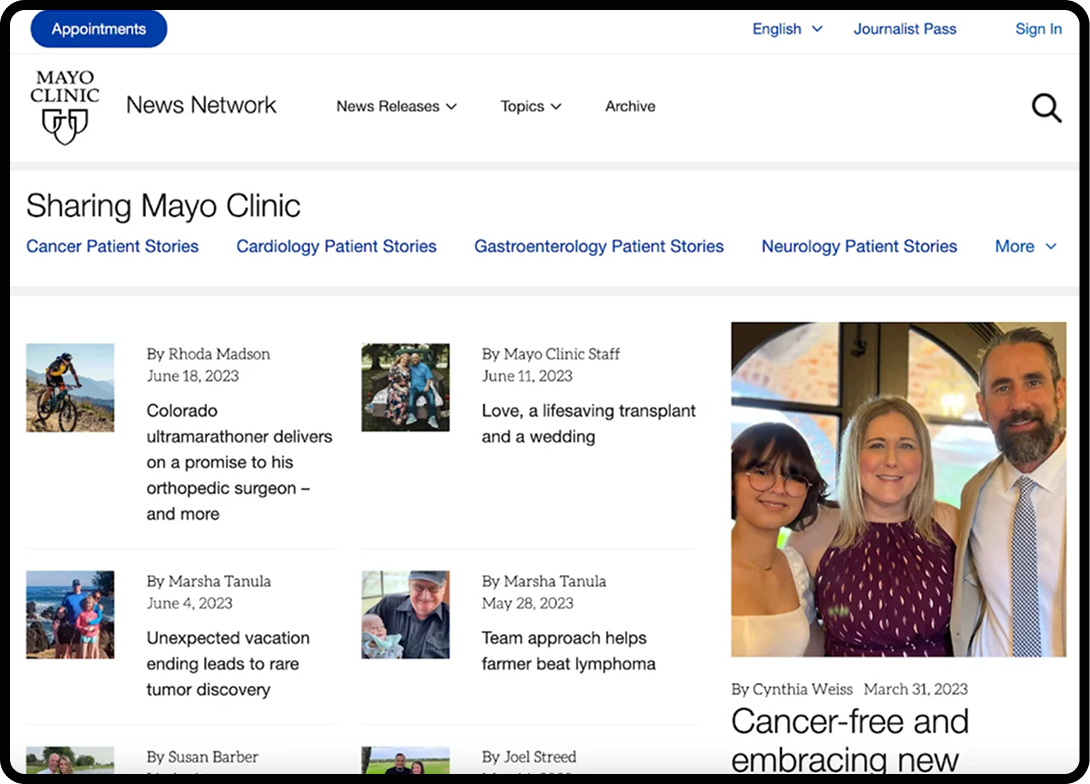
Task: Click Marsha Tanula byline dated May 28
Action: [x=544, y=581]
